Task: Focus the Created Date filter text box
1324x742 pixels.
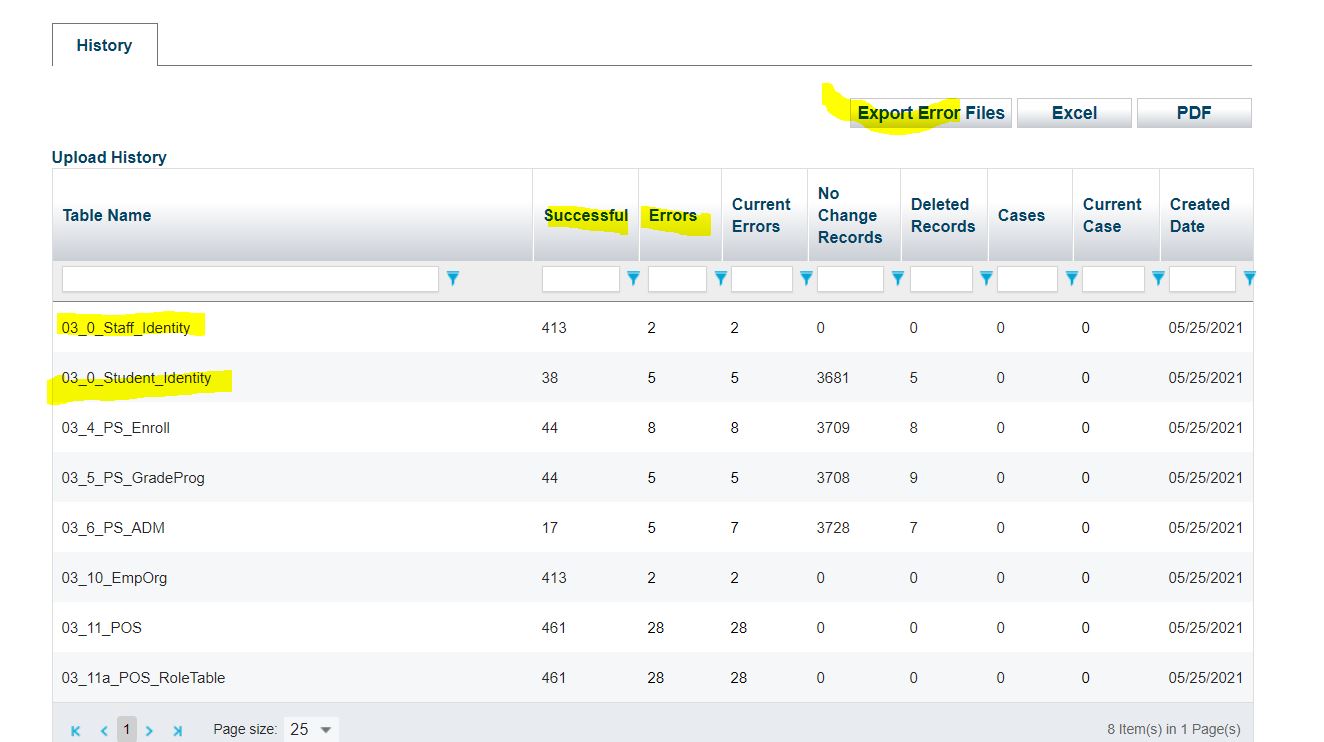Action: click(x=1202, y=279)
